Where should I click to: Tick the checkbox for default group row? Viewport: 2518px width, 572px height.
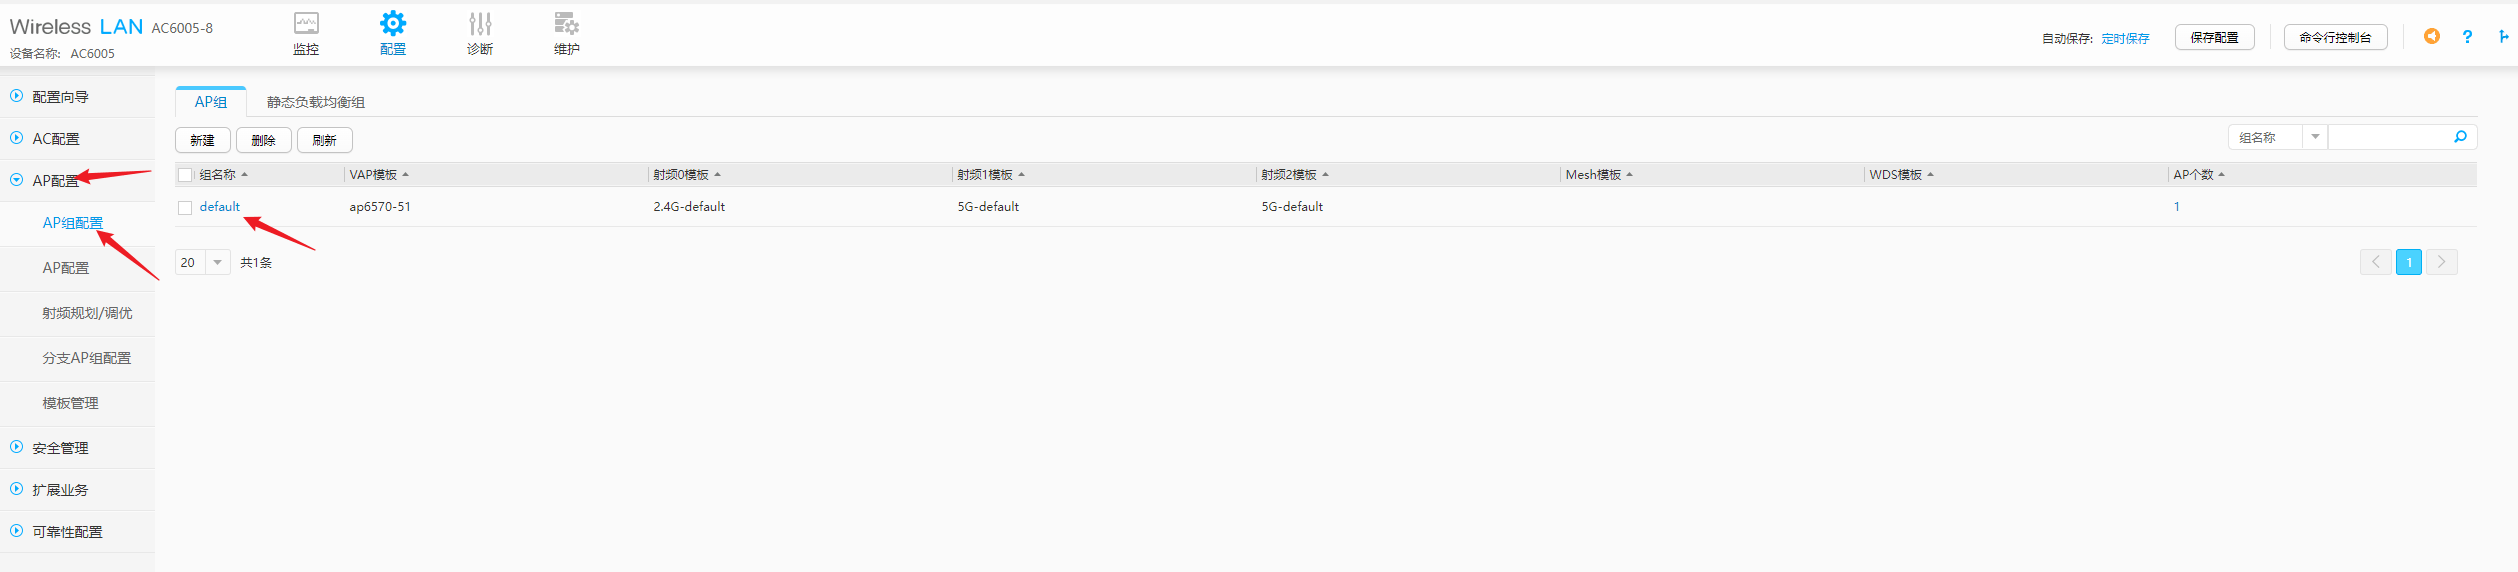tap(185, 208)
